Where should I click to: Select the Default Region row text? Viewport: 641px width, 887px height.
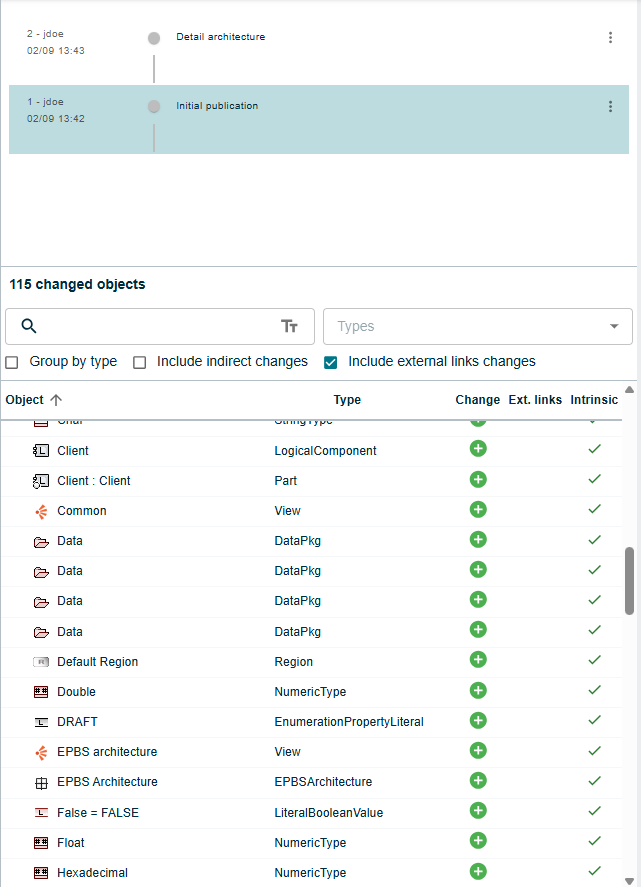point(97,662)
